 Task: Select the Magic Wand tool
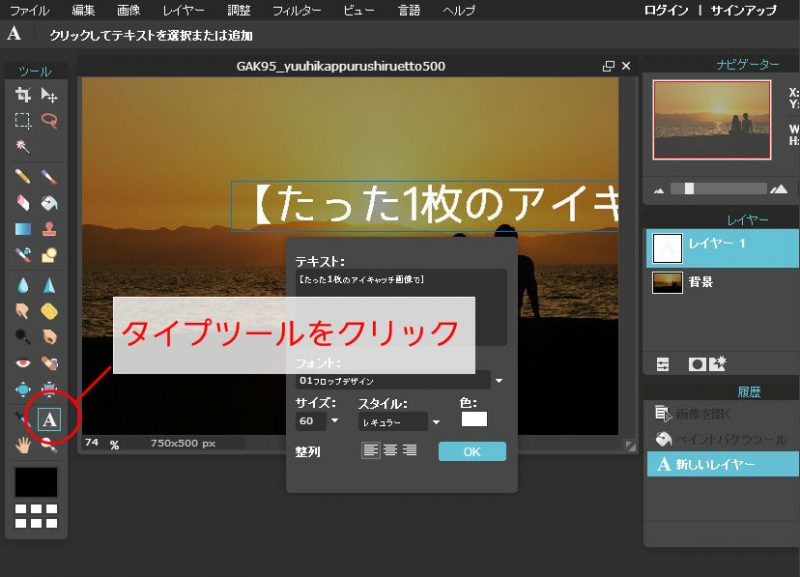[23, 146]
